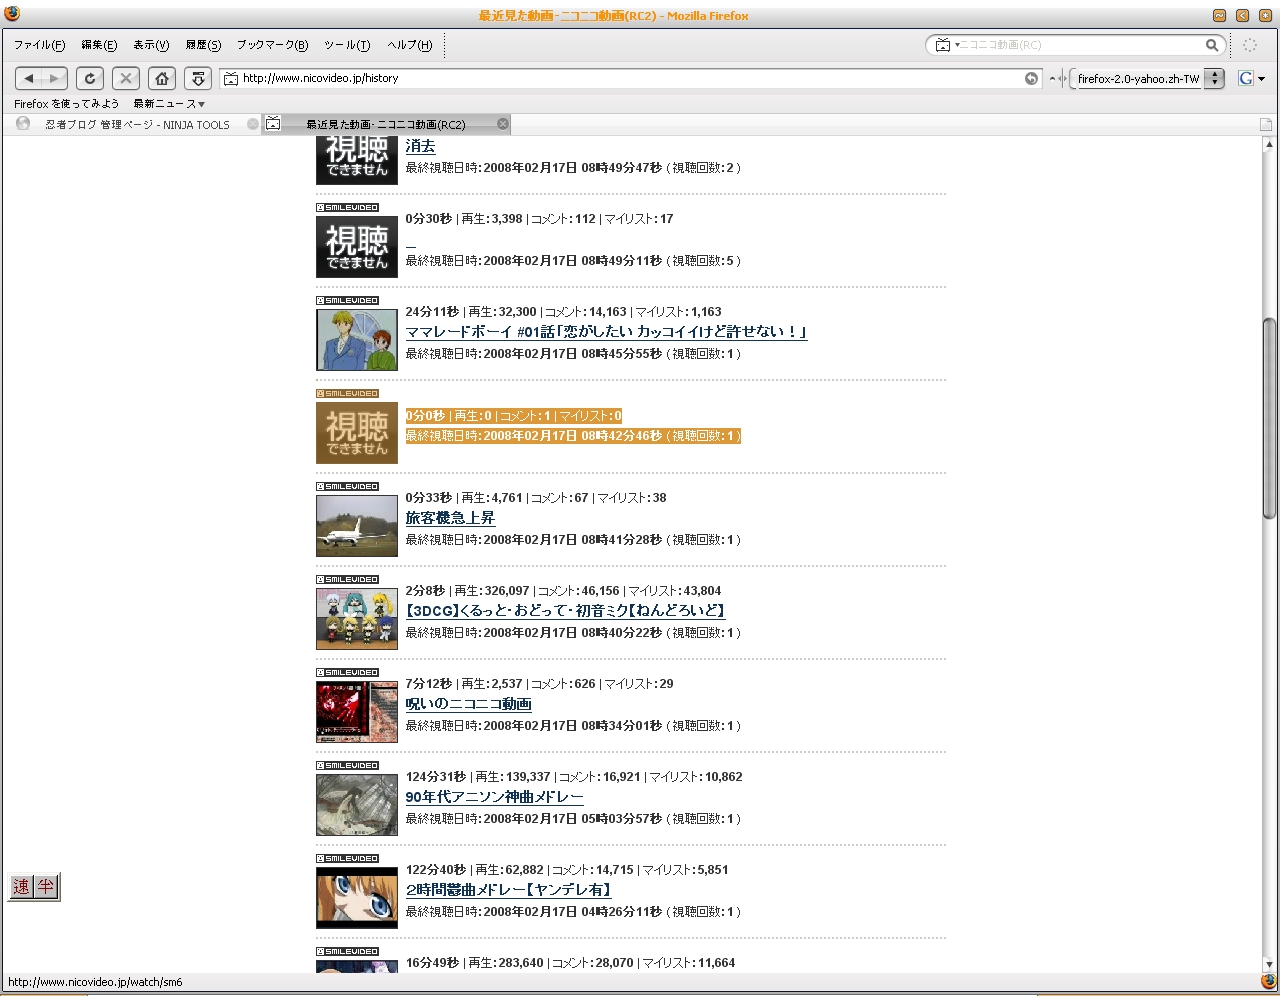Click the vertical scrollbar thumb
The image size is (1280, 996).
coord(1269,418)
